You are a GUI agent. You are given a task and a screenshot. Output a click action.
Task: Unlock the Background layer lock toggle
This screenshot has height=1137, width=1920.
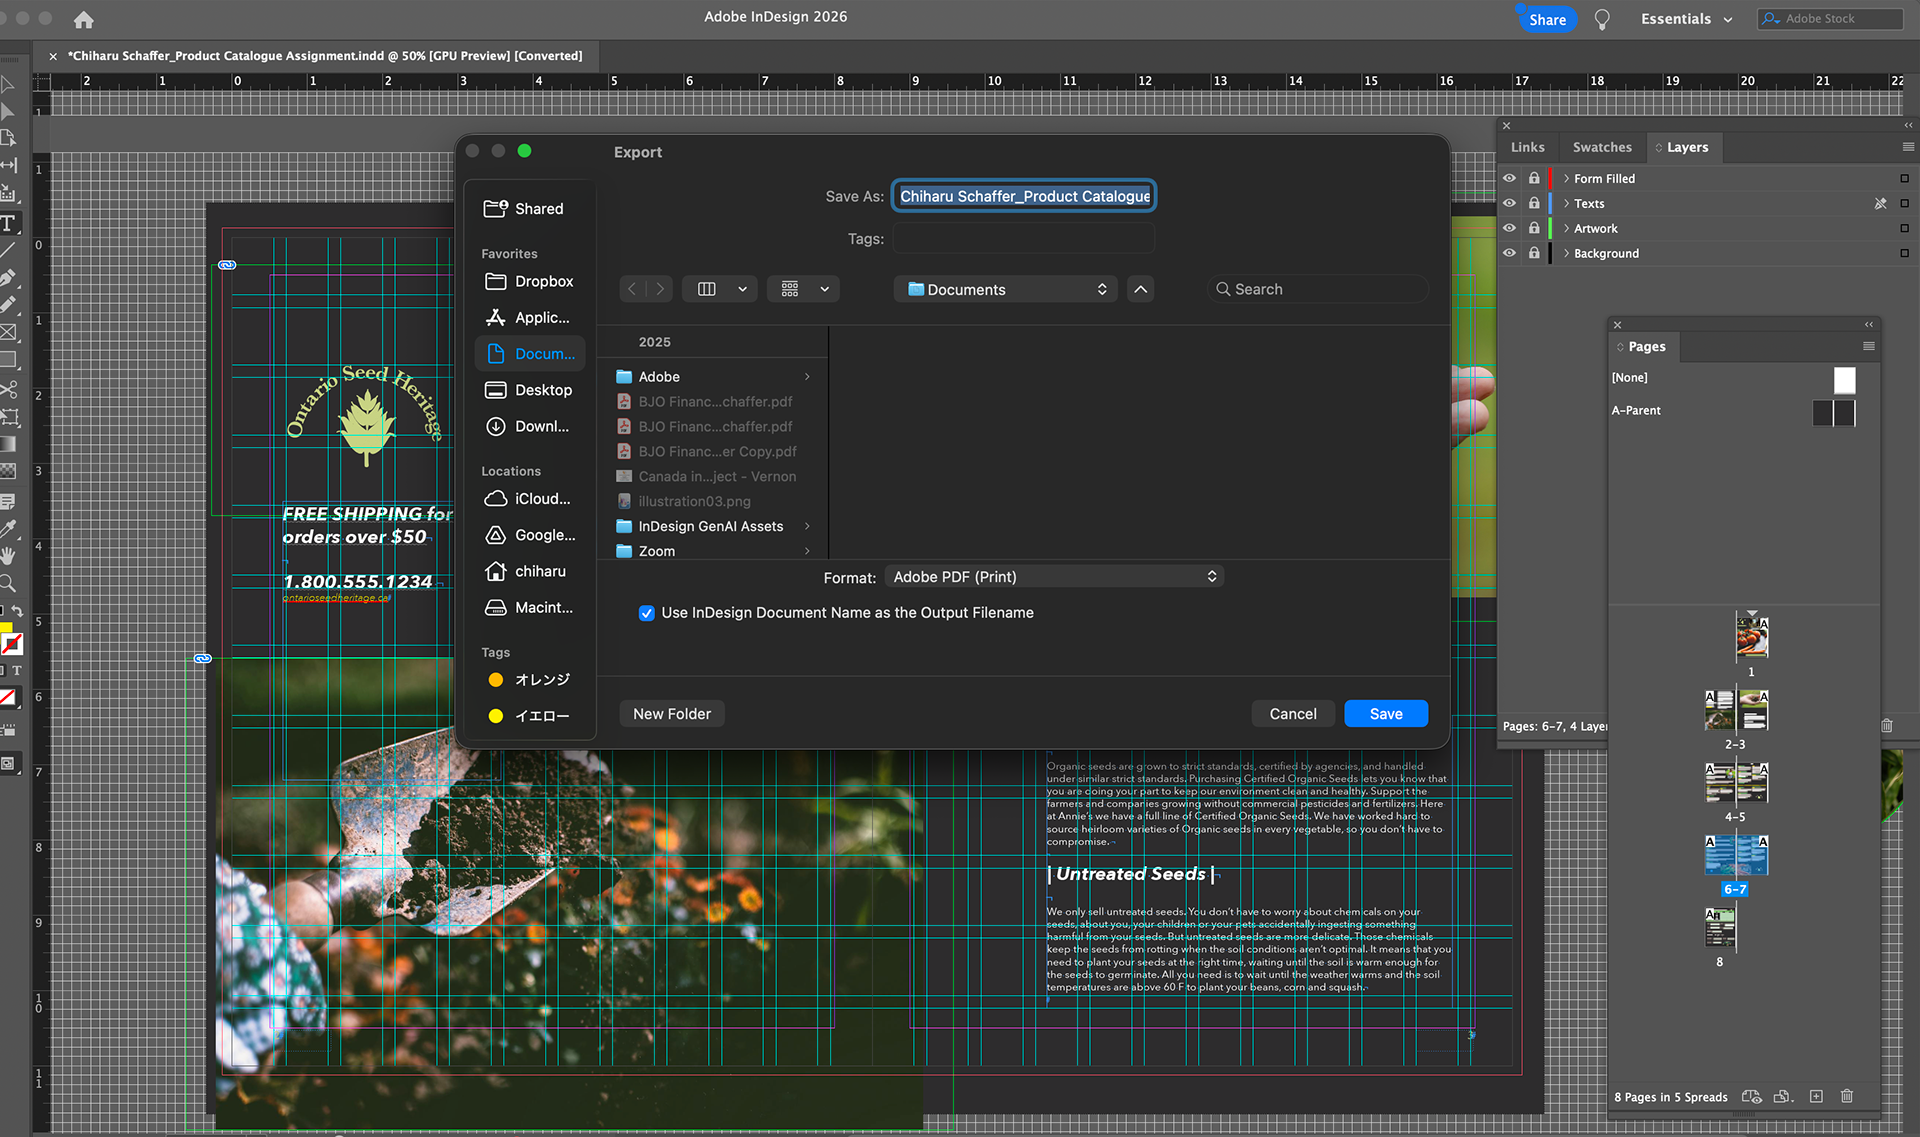point(1534,253)
